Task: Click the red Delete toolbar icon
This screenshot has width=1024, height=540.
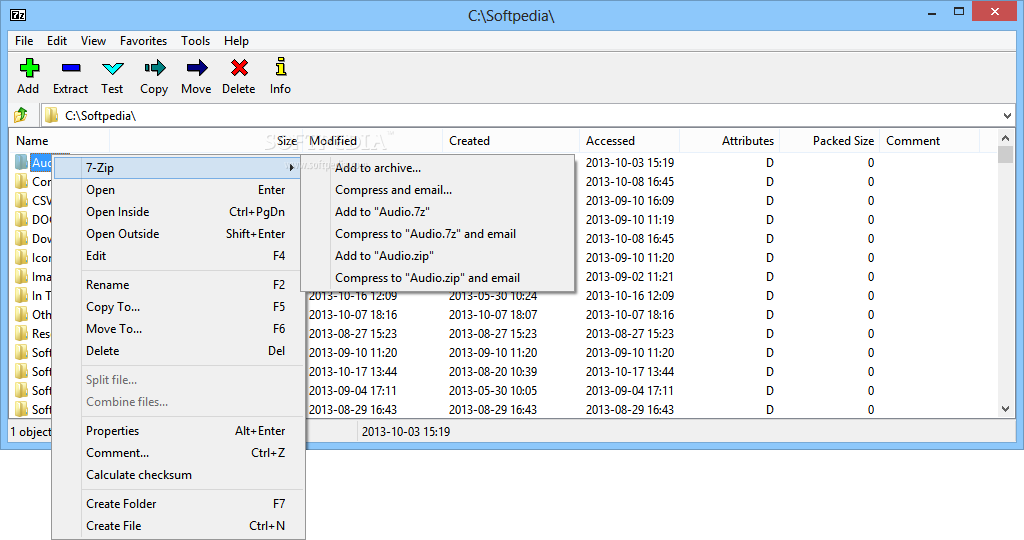Action: (239, 68)
